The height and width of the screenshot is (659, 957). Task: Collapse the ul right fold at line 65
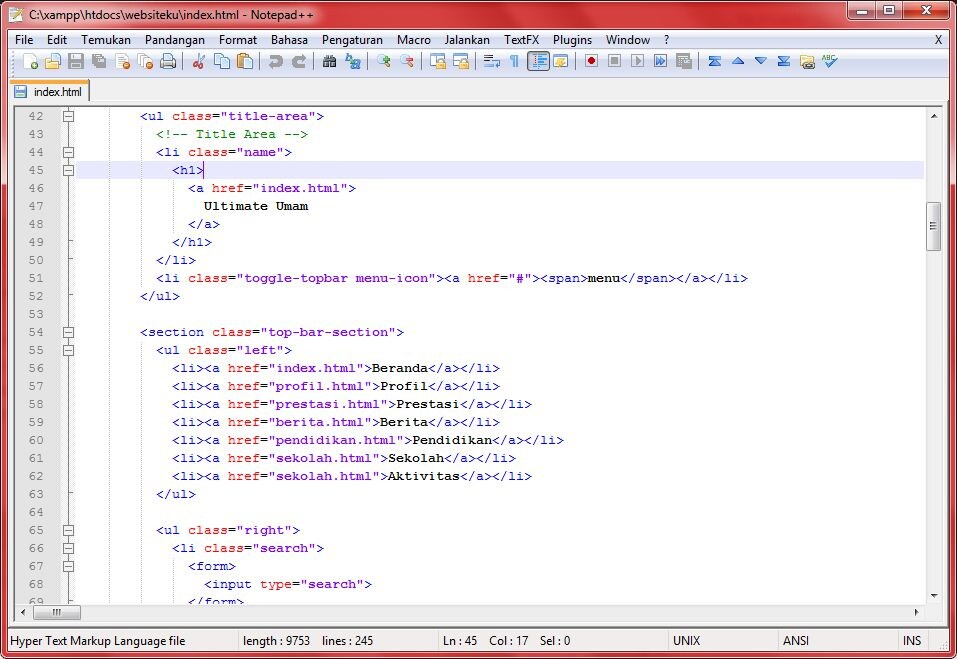tap(68, 530)
